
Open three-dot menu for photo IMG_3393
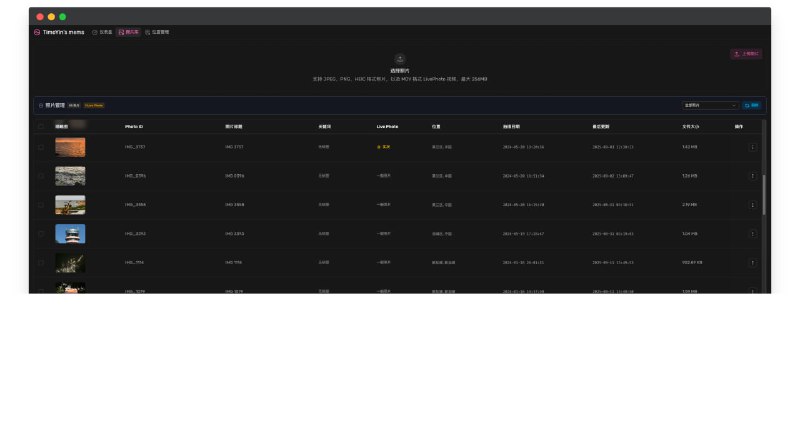(x=752, y=234)
